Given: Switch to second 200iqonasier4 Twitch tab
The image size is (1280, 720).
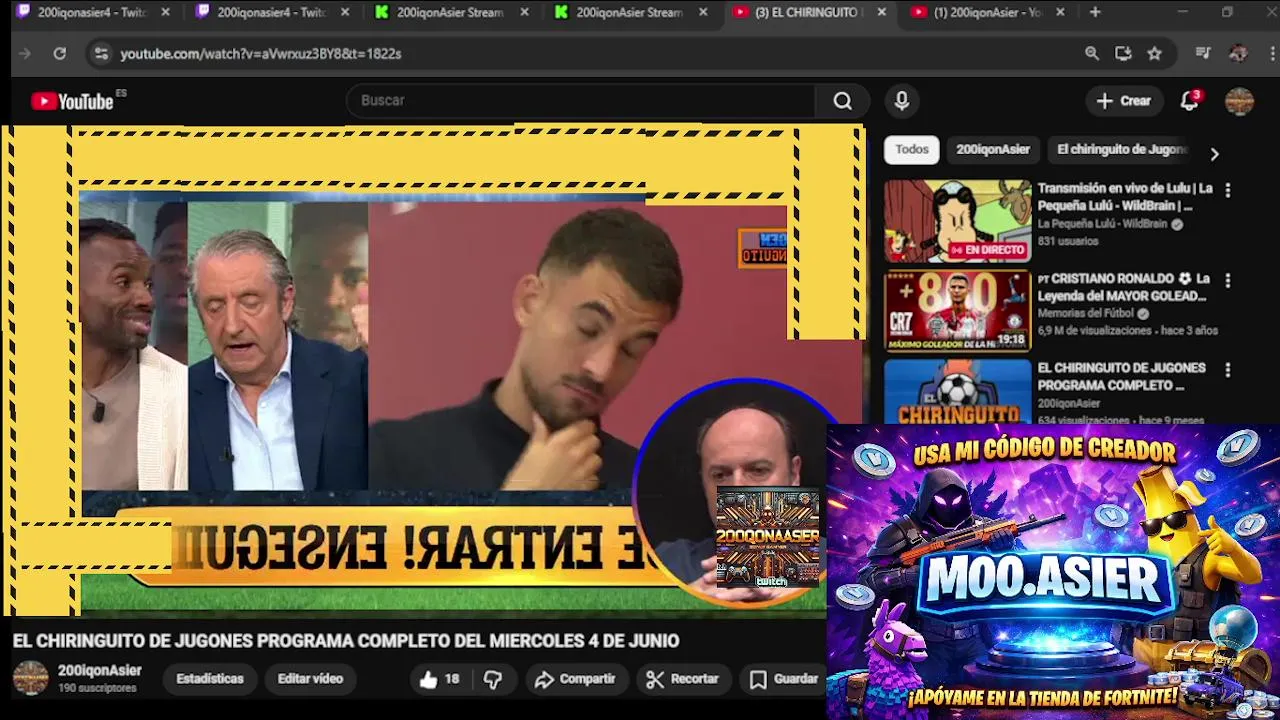Looking at the screenshot, I should point(271,13).
